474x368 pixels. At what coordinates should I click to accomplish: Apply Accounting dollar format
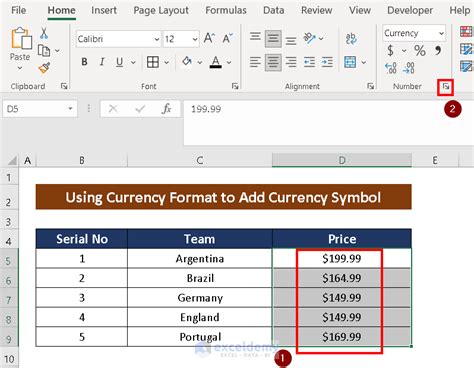click(390, 51)
